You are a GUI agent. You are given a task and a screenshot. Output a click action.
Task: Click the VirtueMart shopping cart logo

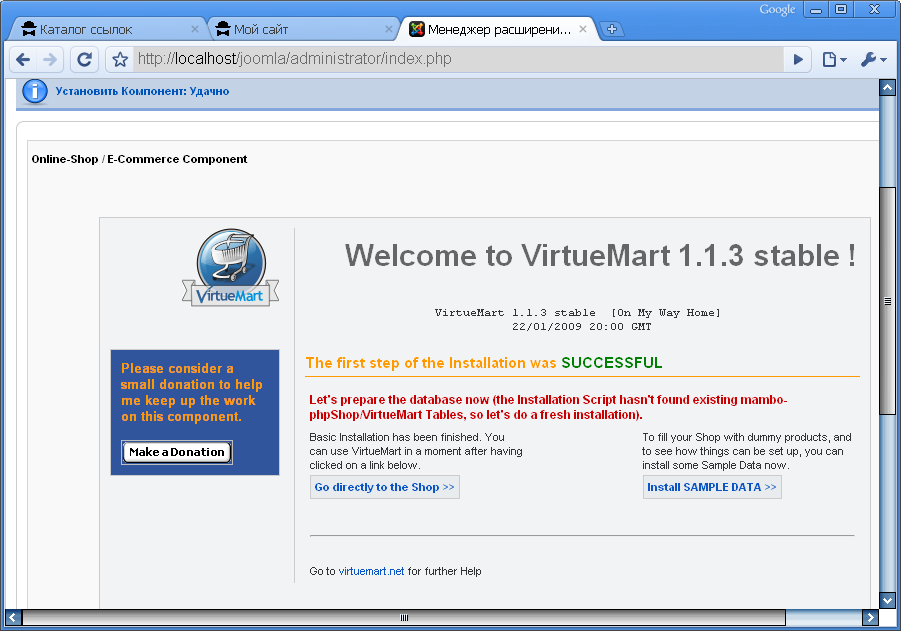pyautogui.click(x=230, y=267)
